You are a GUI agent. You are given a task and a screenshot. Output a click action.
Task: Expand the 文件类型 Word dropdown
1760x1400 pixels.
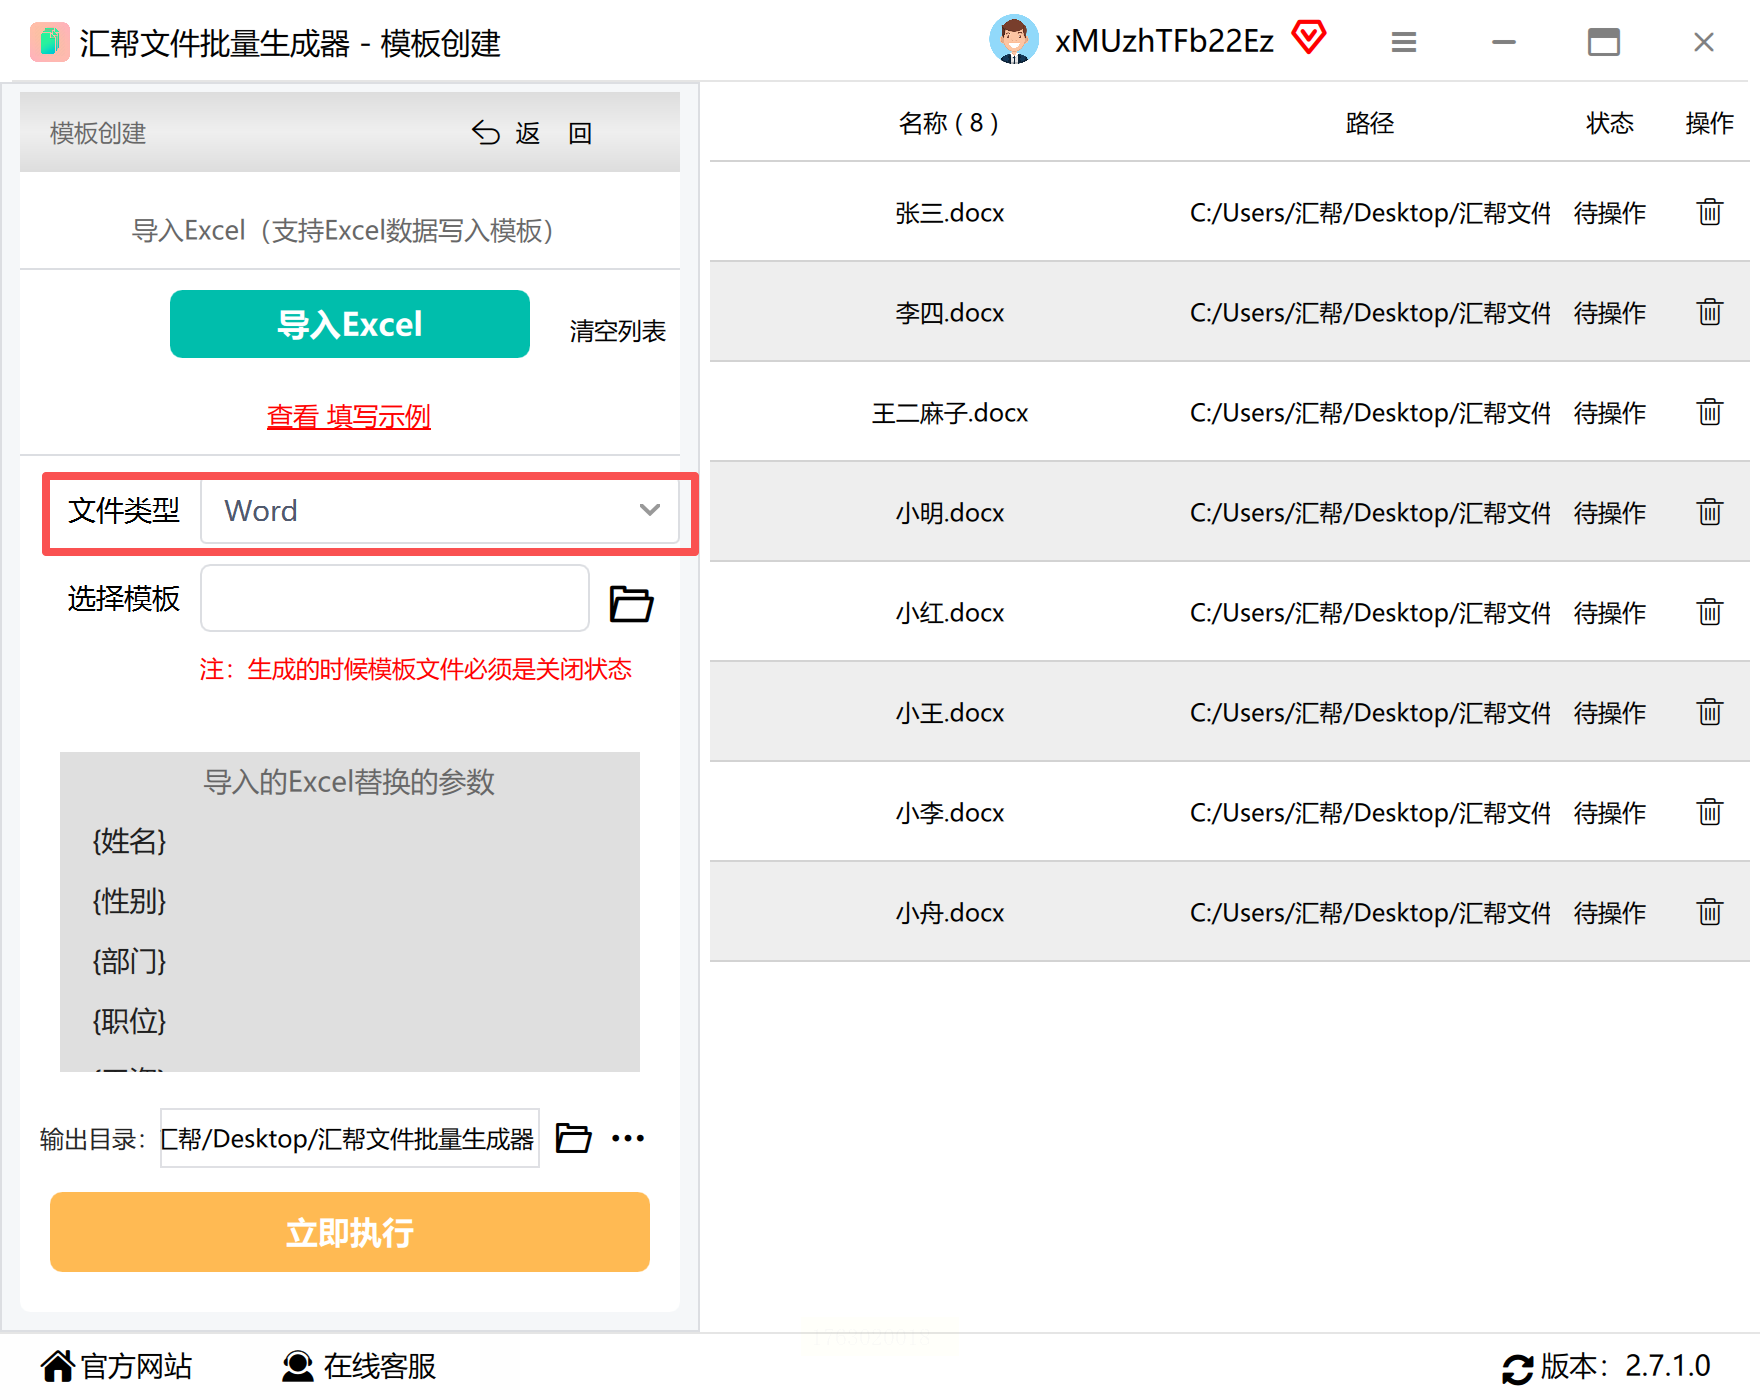pyautogui.click(x=440, y=511)
